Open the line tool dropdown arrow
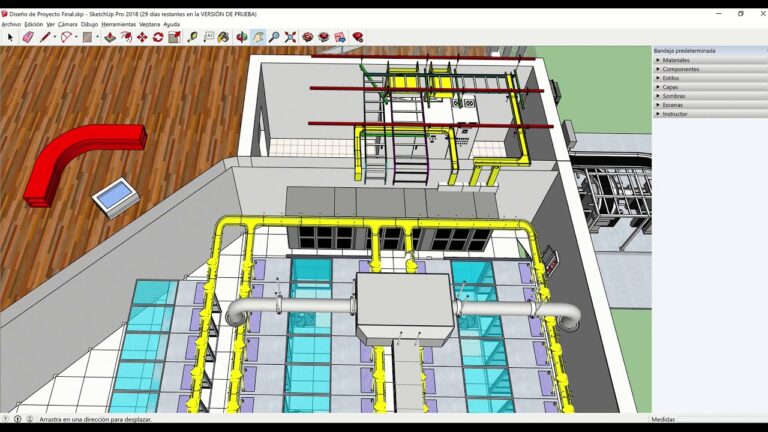 [x=54, y=37]
